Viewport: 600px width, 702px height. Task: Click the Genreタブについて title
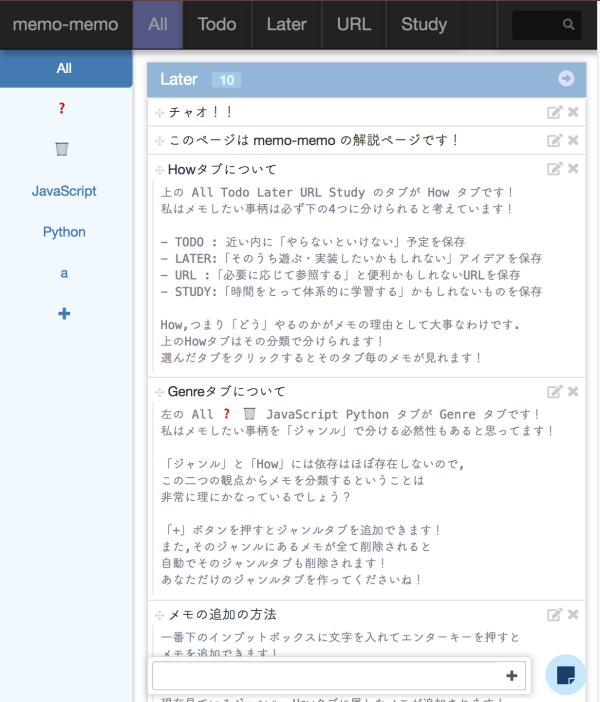click(x=226, y=392)
